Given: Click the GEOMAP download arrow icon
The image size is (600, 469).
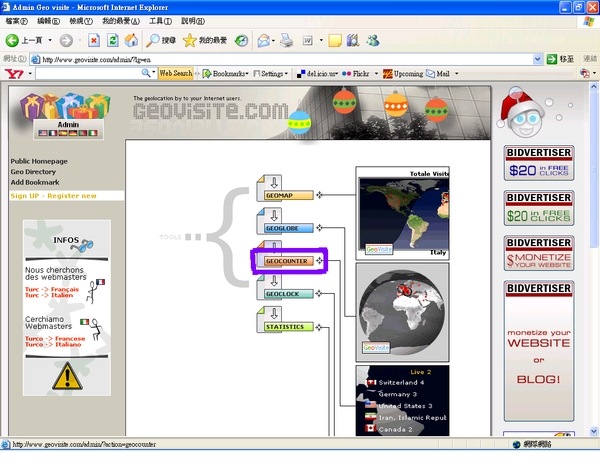Looking at the screenshot, I should pos(274,182).
